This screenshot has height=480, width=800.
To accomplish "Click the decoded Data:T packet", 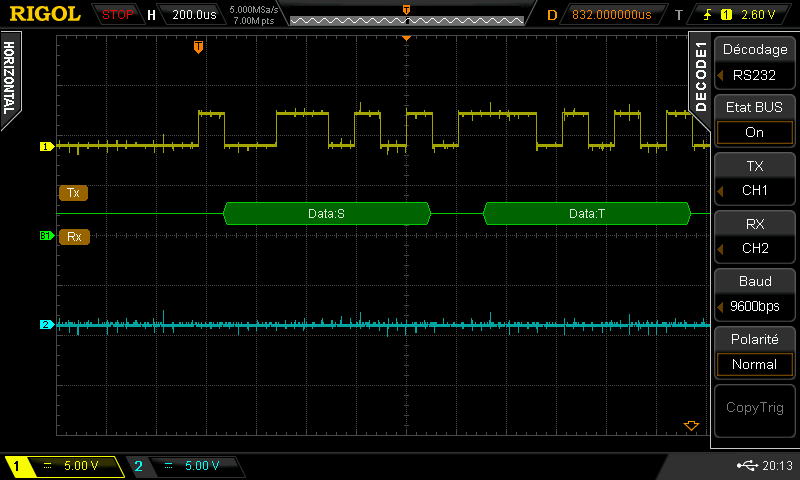I will (587, 214).
